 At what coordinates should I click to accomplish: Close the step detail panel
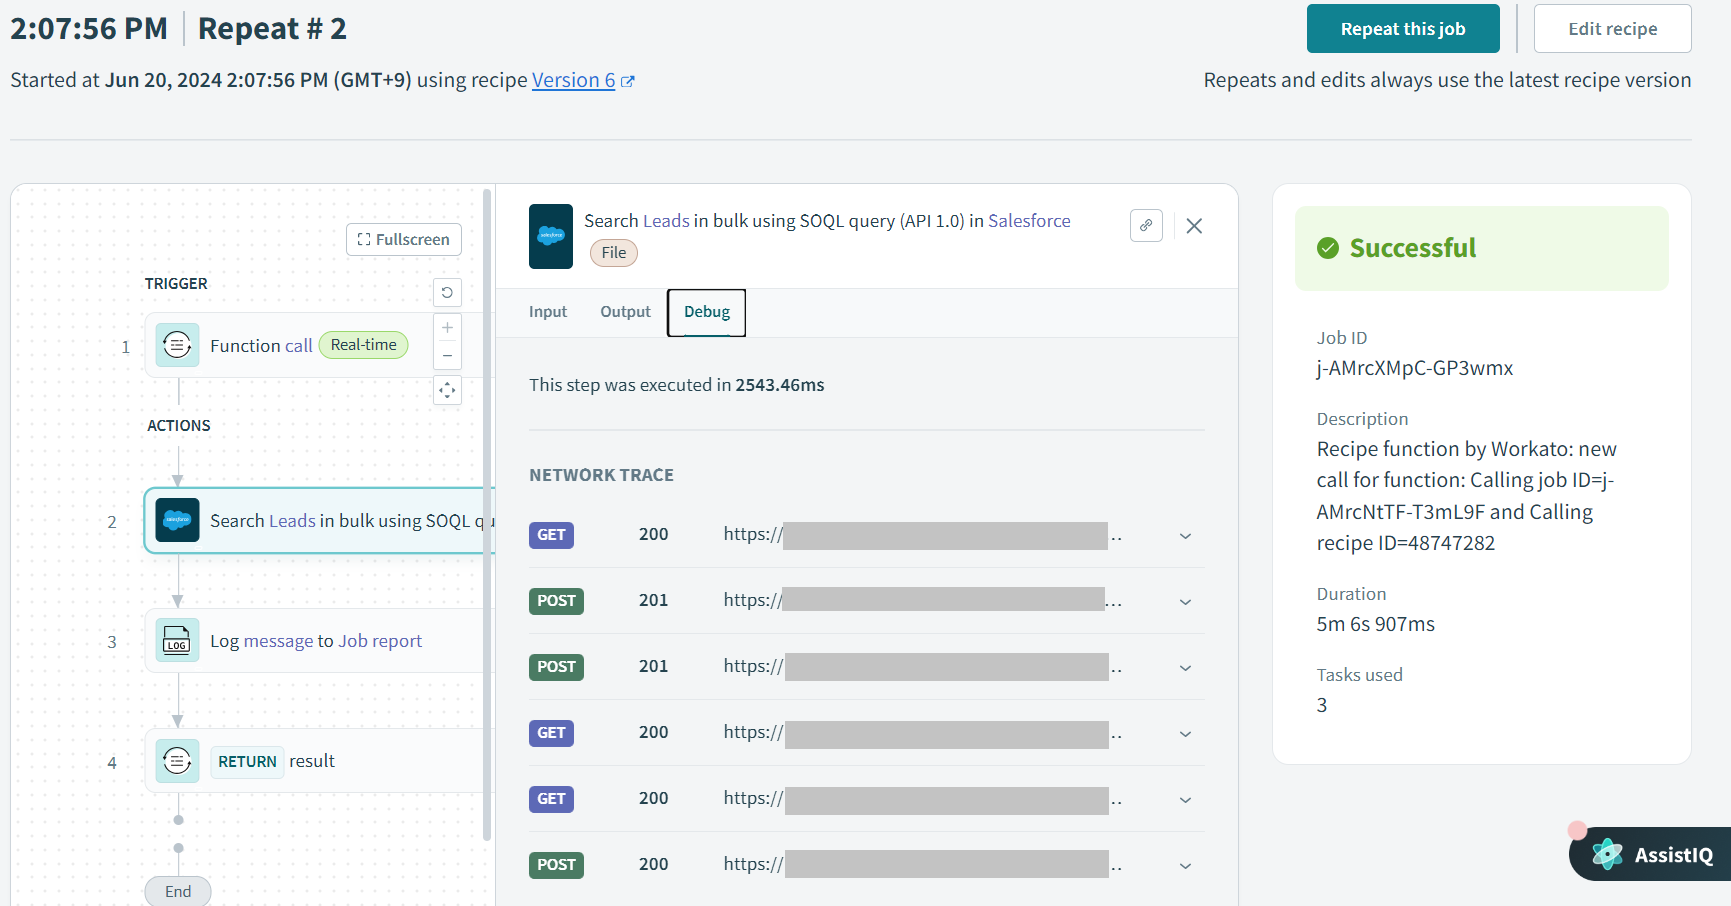[x=1194, y=226]
